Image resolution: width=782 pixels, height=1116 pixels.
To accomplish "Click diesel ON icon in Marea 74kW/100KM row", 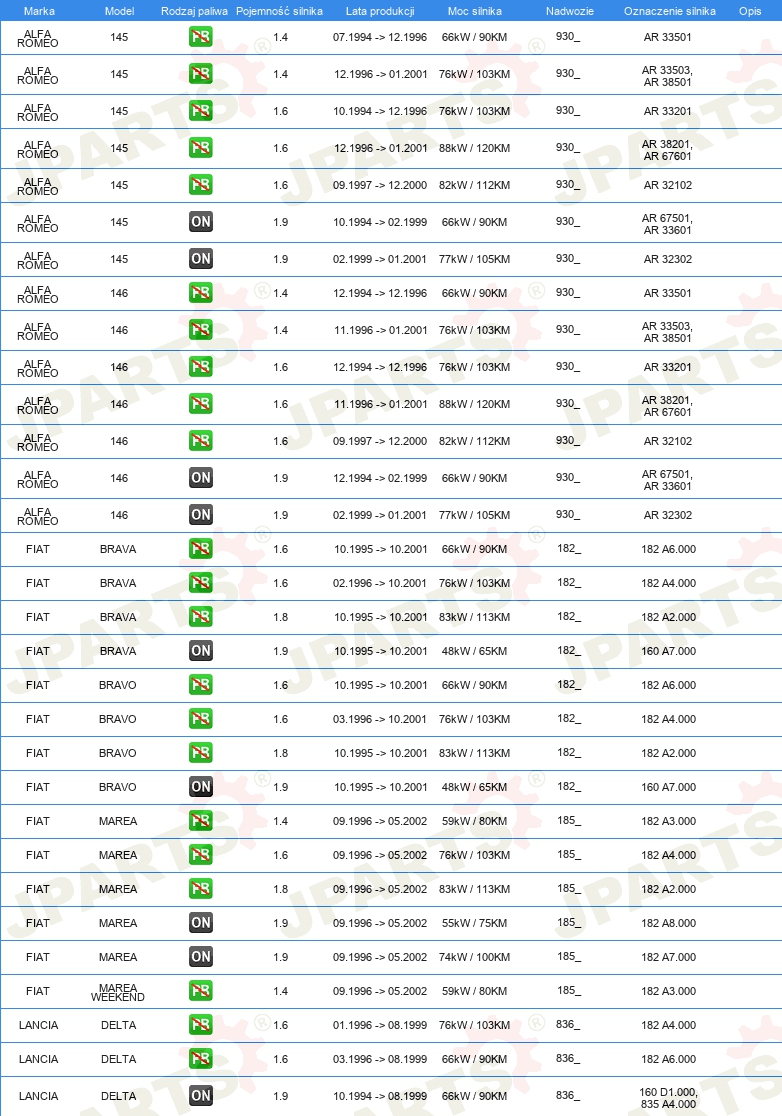I will [x=201, y=957].
